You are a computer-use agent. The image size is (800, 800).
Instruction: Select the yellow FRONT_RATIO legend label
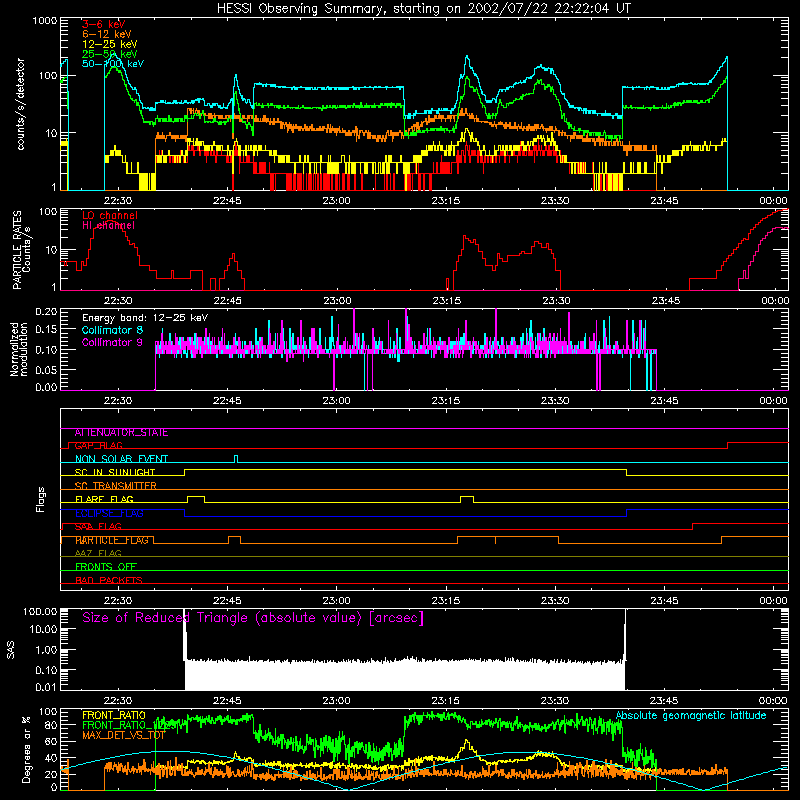pyautogui.click(x=114, y=715)
